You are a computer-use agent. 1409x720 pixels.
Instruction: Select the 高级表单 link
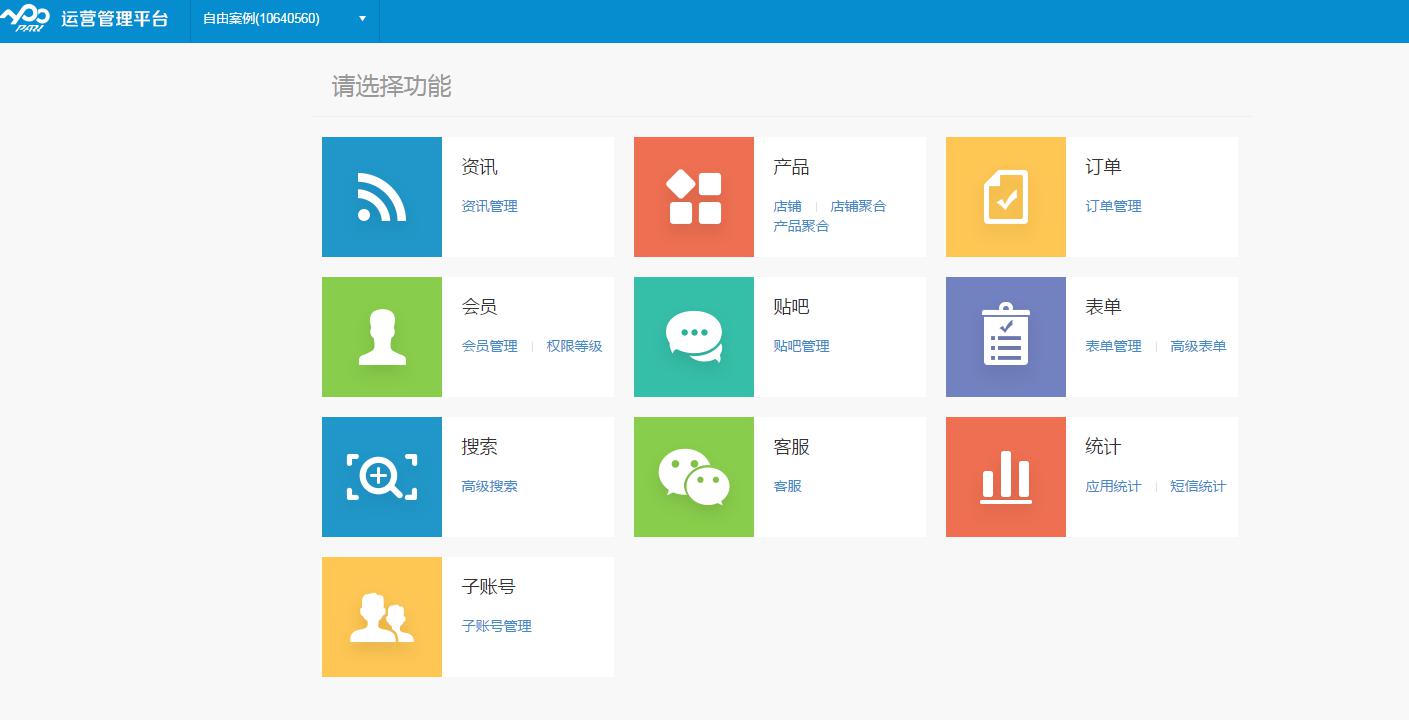pyautogui.click(x=1198, y=346)
